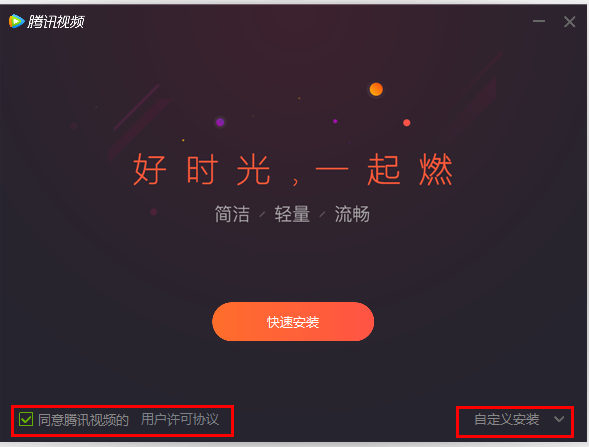The width and height of the screenshot is (589, 447).
Task: Click the 轻量 tagline word
Action: [292, 214]
